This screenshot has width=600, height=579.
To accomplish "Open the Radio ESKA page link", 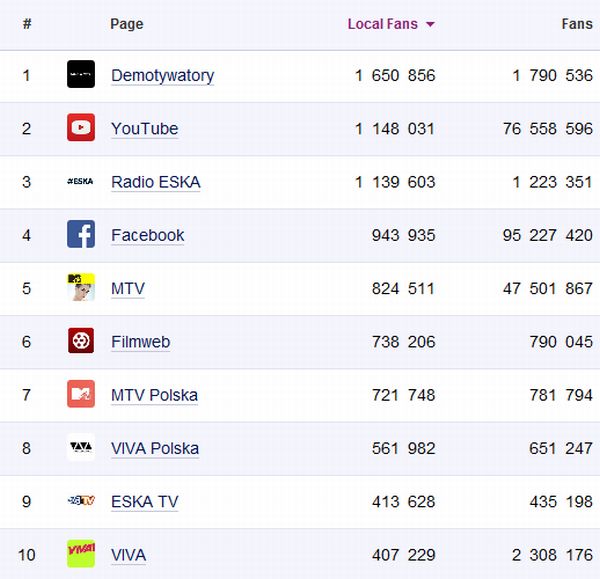I will pyautogui.click(x=155, y=182).
